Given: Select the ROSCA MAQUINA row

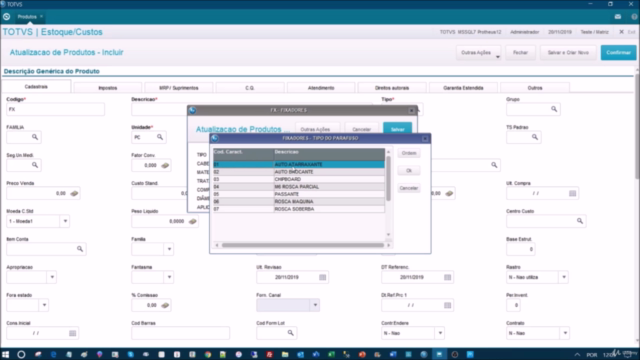Looking at the screenshot, I should (x=299, y=202).
